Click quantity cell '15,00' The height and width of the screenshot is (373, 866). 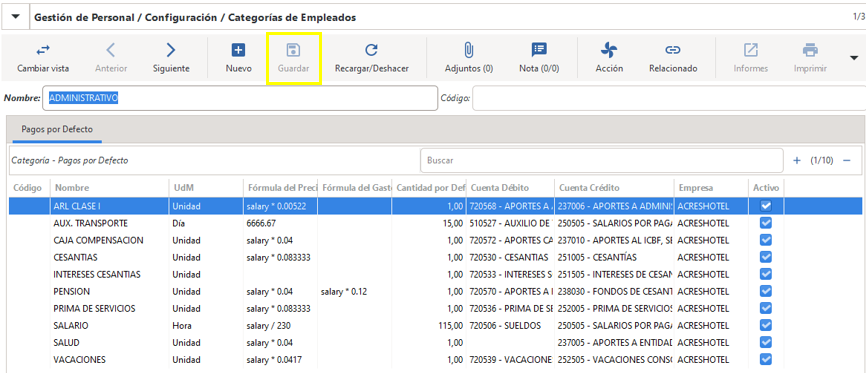[x=453, y=223]
